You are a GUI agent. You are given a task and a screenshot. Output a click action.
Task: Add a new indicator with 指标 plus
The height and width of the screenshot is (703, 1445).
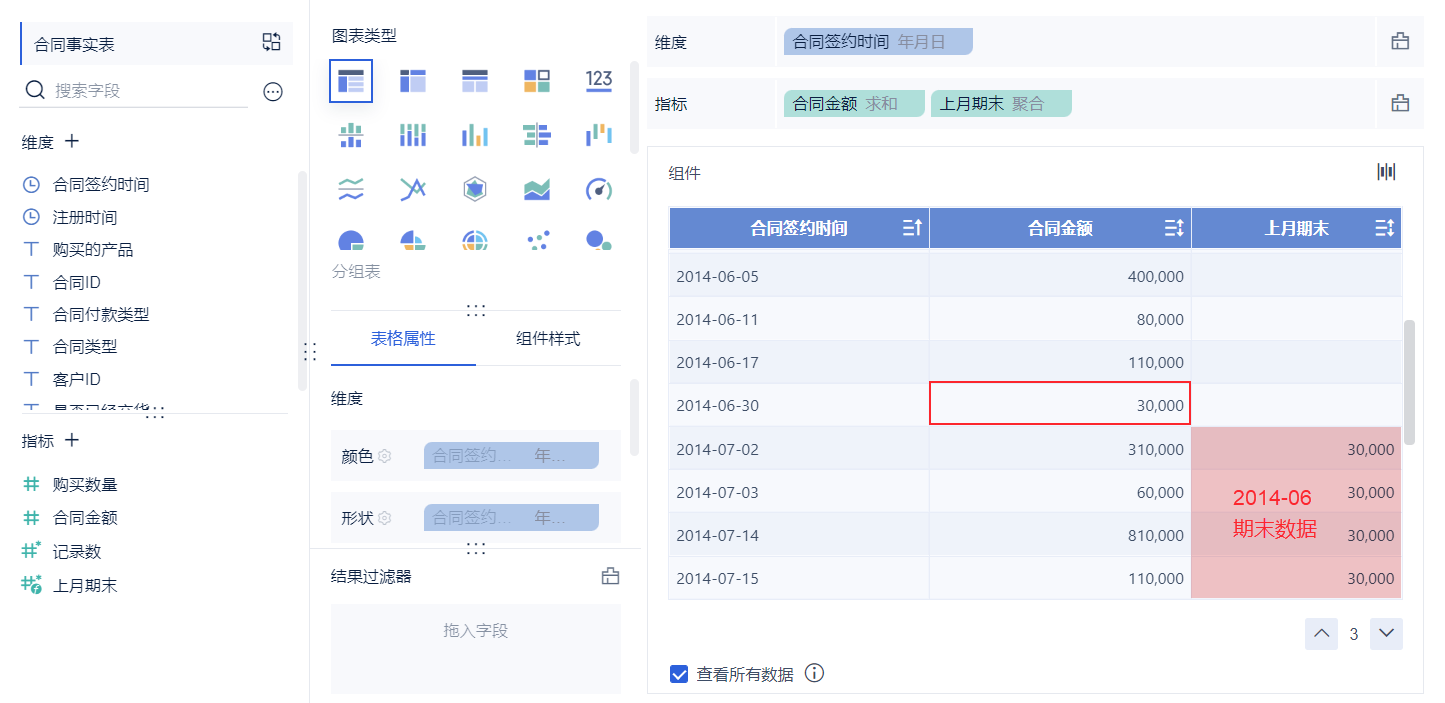[72, 440]
